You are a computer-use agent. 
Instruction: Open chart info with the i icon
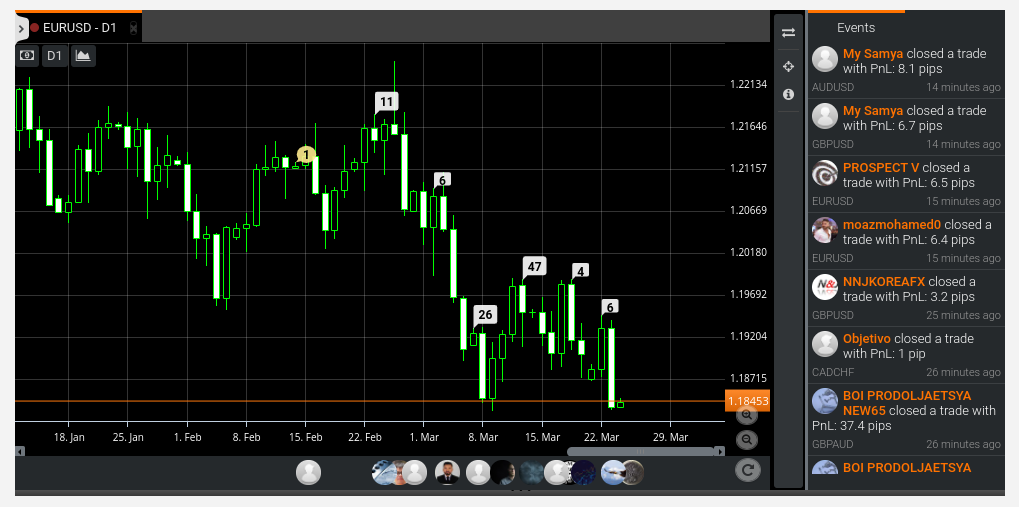click(x=788, y=94)
